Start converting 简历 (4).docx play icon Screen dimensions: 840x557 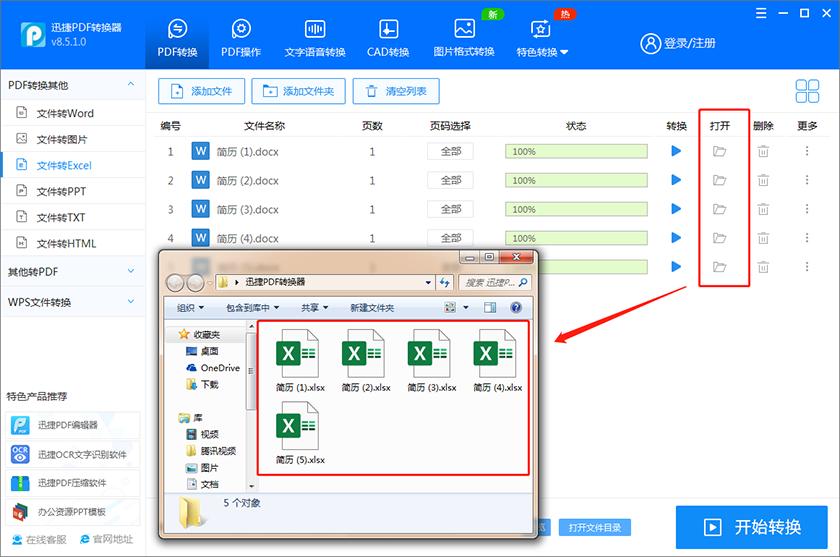[x=676, y=238]
